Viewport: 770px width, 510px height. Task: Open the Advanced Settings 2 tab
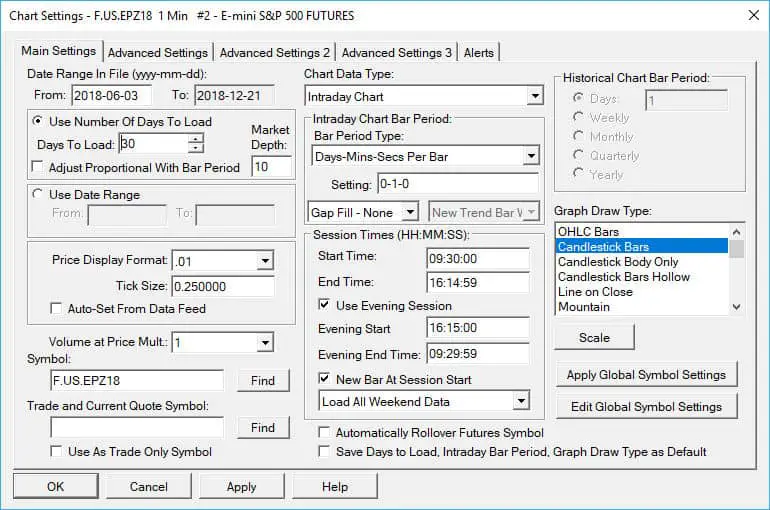coord(275,53)
